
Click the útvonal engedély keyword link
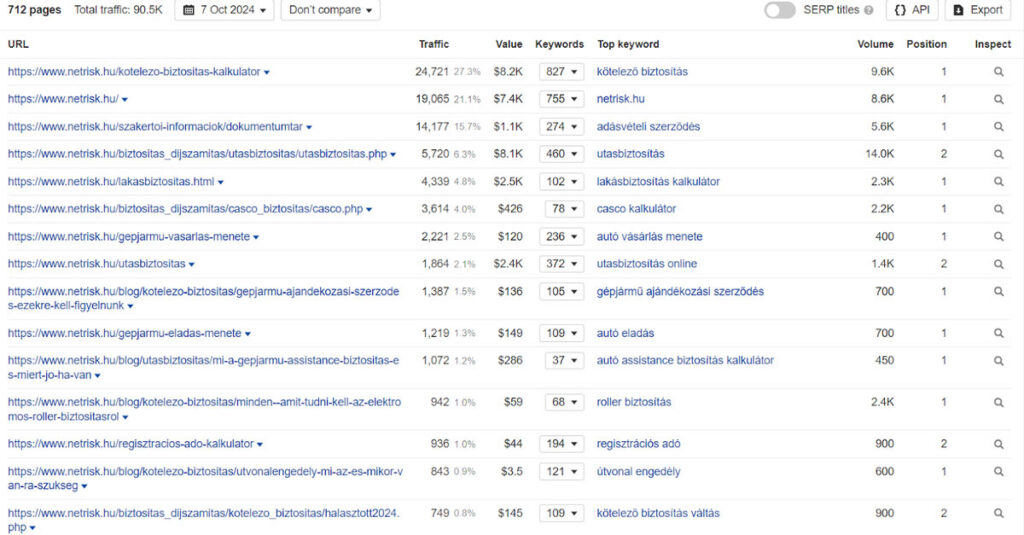click(x=638, y=472)
